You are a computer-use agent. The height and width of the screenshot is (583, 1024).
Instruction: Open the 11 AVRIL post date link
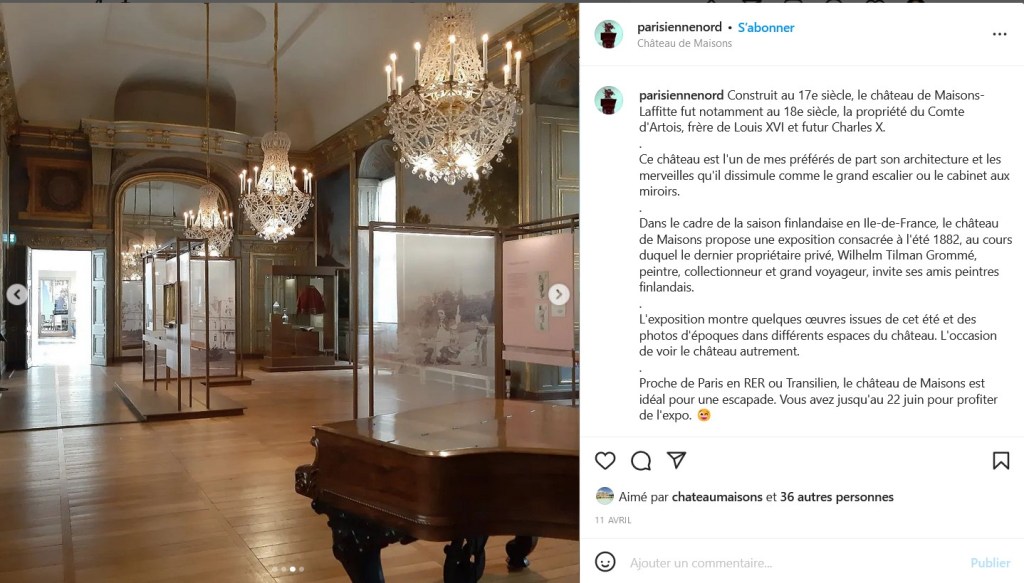(x=613, y=520)
